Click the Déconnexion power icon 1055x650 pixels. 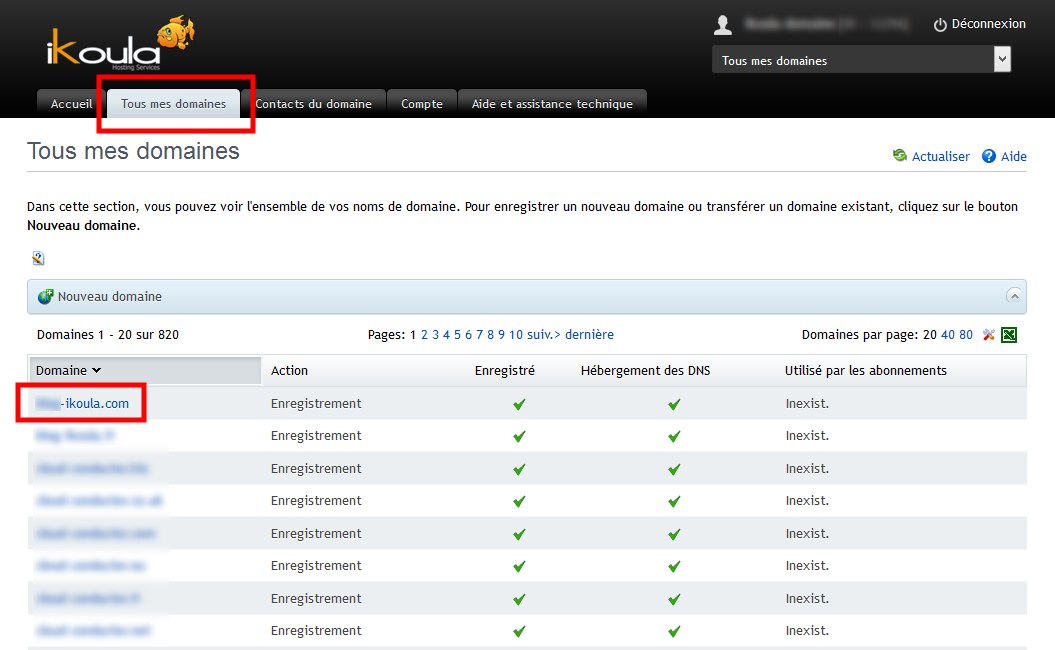pyautogui.click(x=940, y=25)
